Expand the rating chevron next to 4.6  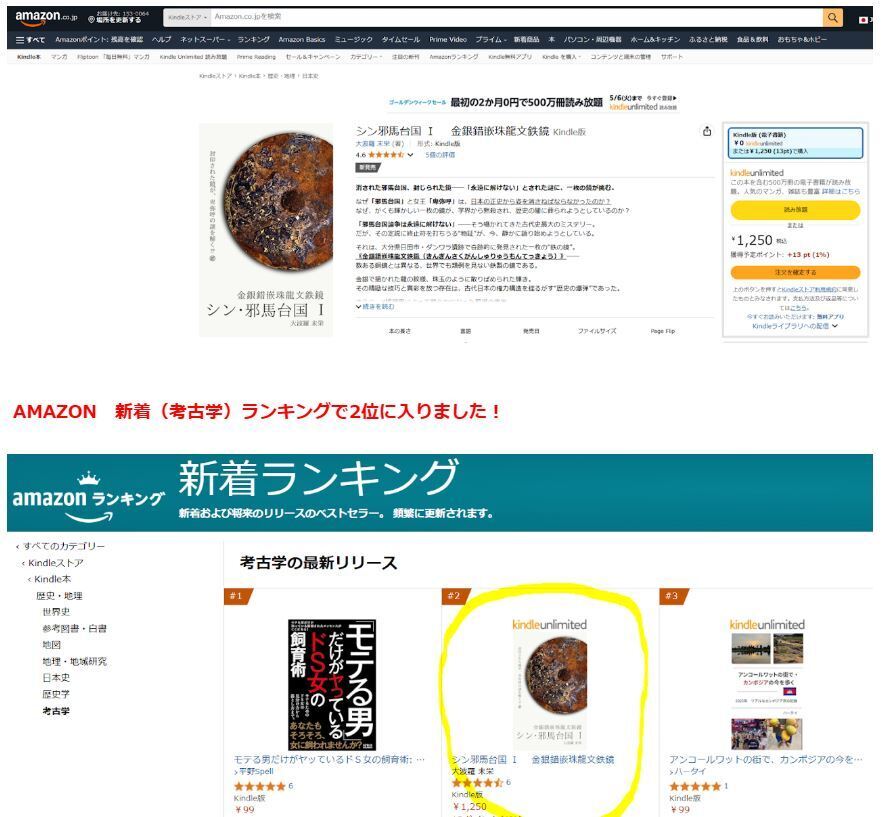pyautogui.click(x=410, y=154)
